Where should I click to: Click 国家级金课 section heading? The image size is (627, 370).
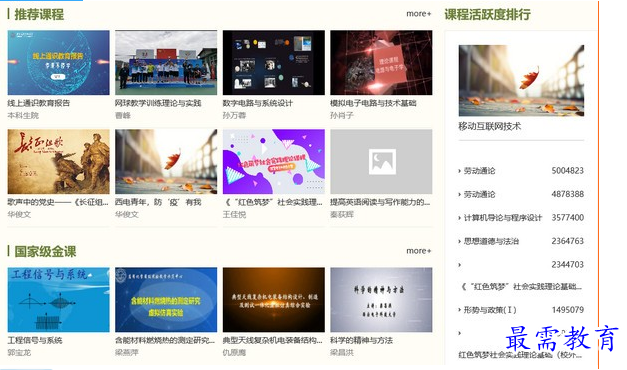[45, 252]
